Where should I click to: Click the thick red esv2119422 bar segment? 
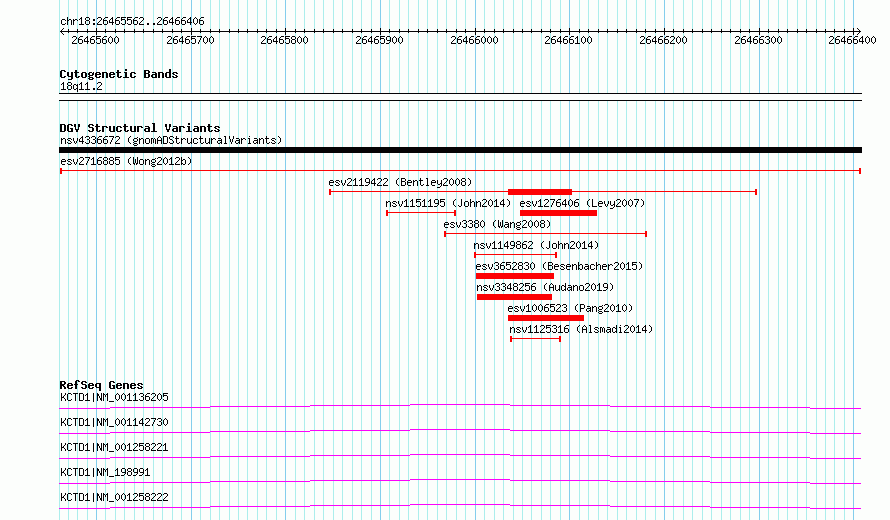[540, 192]
